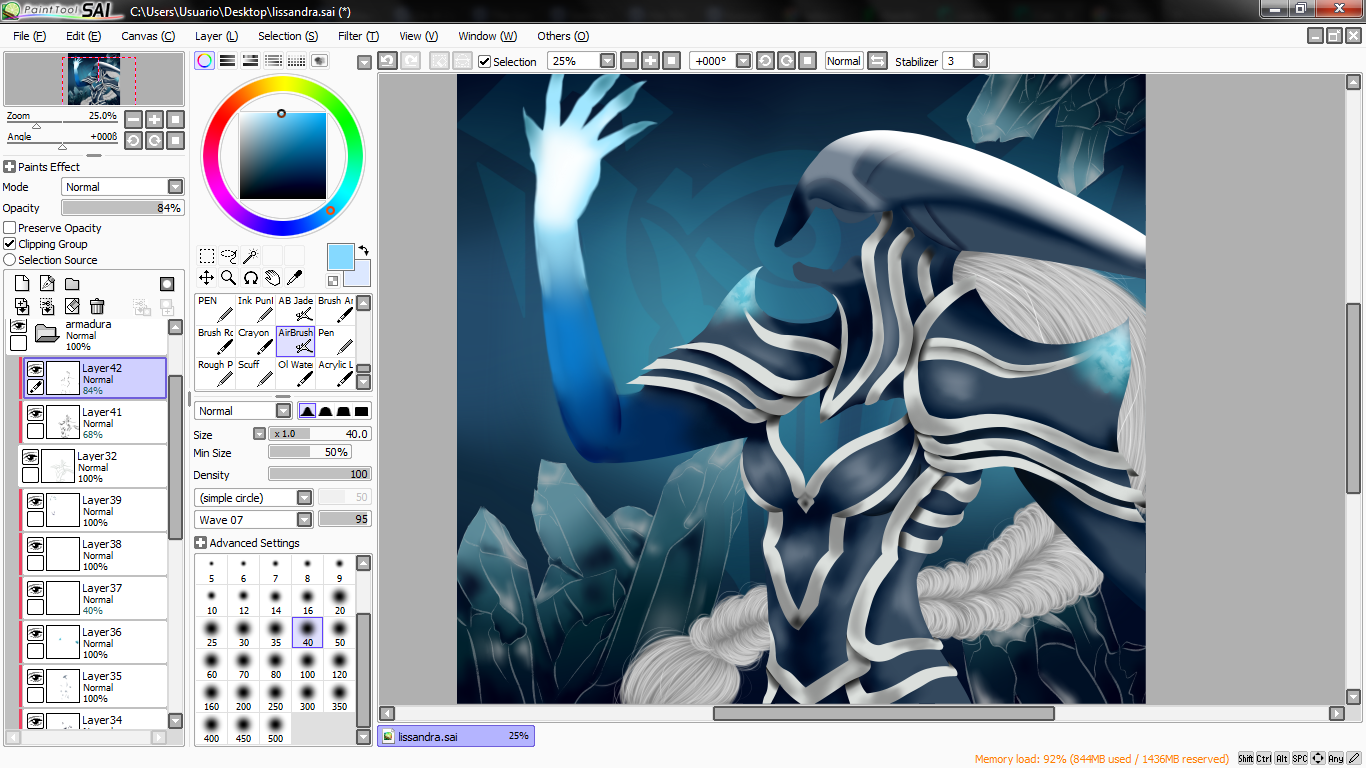Open the layer Mode Normal dropdown
The width and height of the screenshot is (1366, 768).
[x=123, y=187]
